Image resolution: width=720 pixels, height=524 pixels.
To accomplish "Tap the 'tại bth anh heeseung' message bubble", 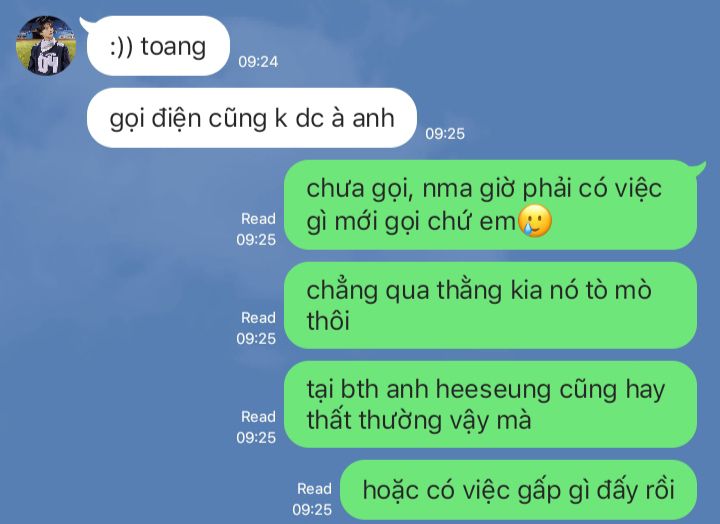I will pyautogui.click(x=490, y=405).
